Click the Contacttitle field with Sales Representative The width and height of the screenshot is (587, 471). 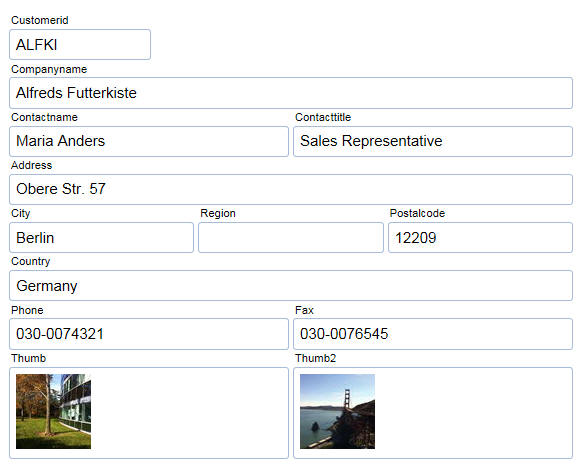(433, 141)
